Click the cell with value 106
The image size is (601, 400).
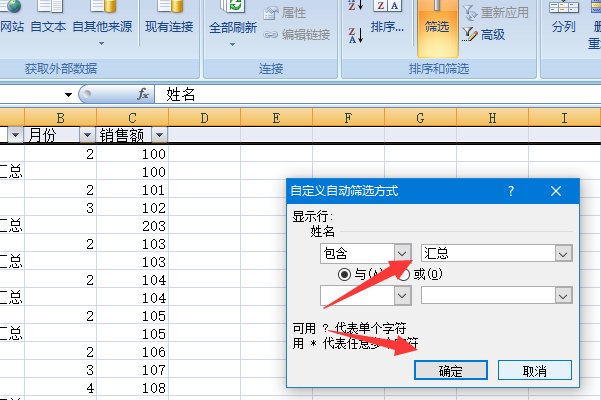tap(132, 352)
